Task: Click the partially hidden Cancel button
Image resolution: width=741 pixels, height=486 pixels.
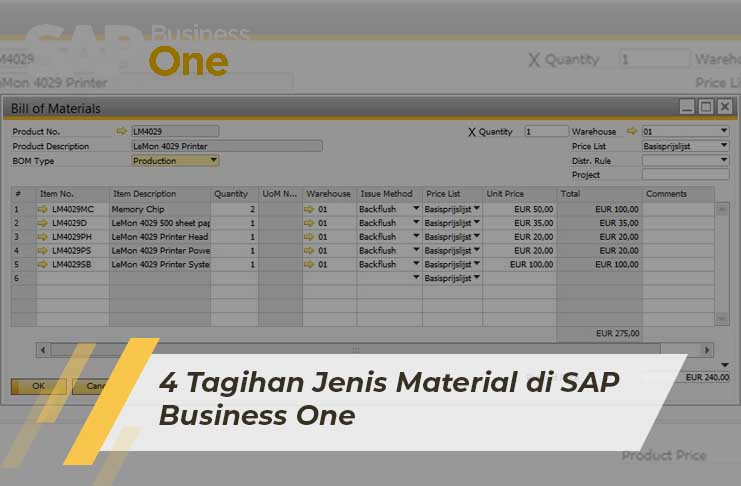Action: click(x=92, y=386)
